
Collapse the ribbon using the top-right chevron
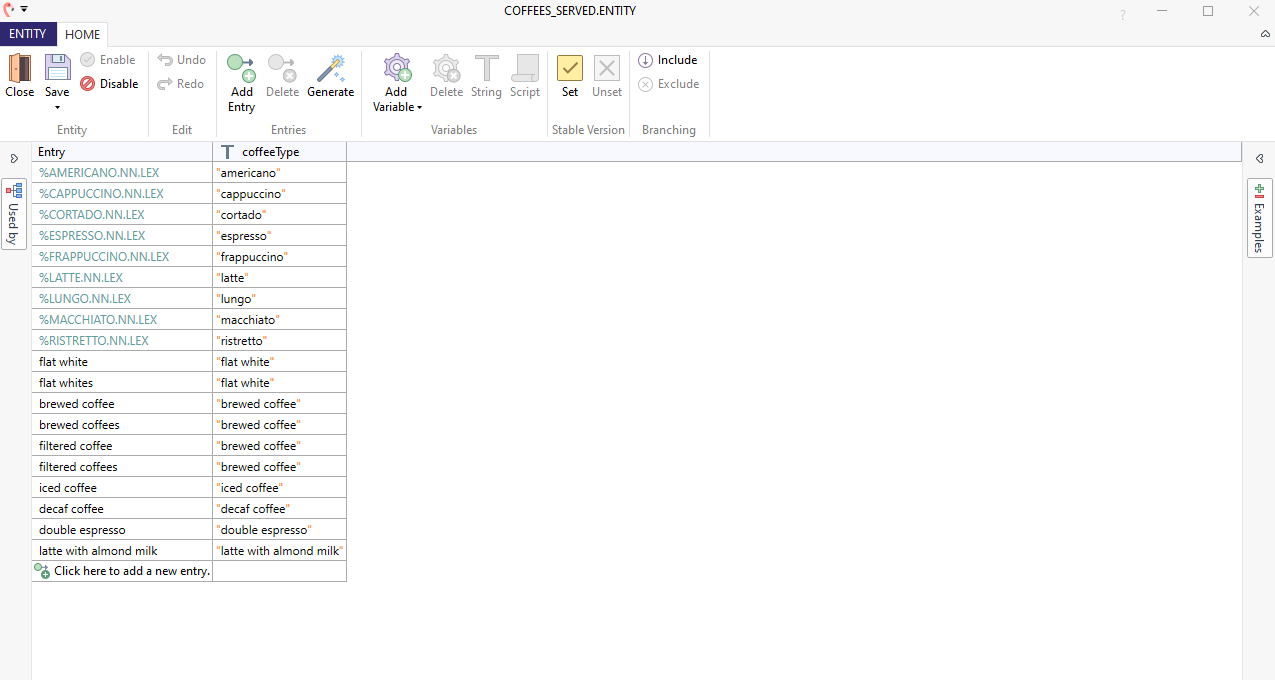1265,34
